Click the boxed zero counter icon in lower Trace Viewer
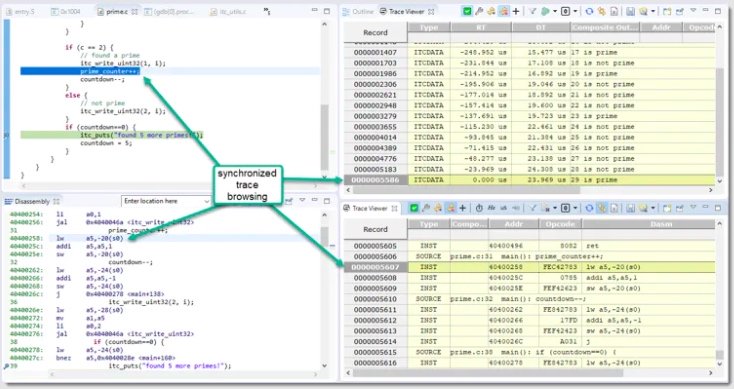Viewport: 734px width, 389px height. click(565, 208)
